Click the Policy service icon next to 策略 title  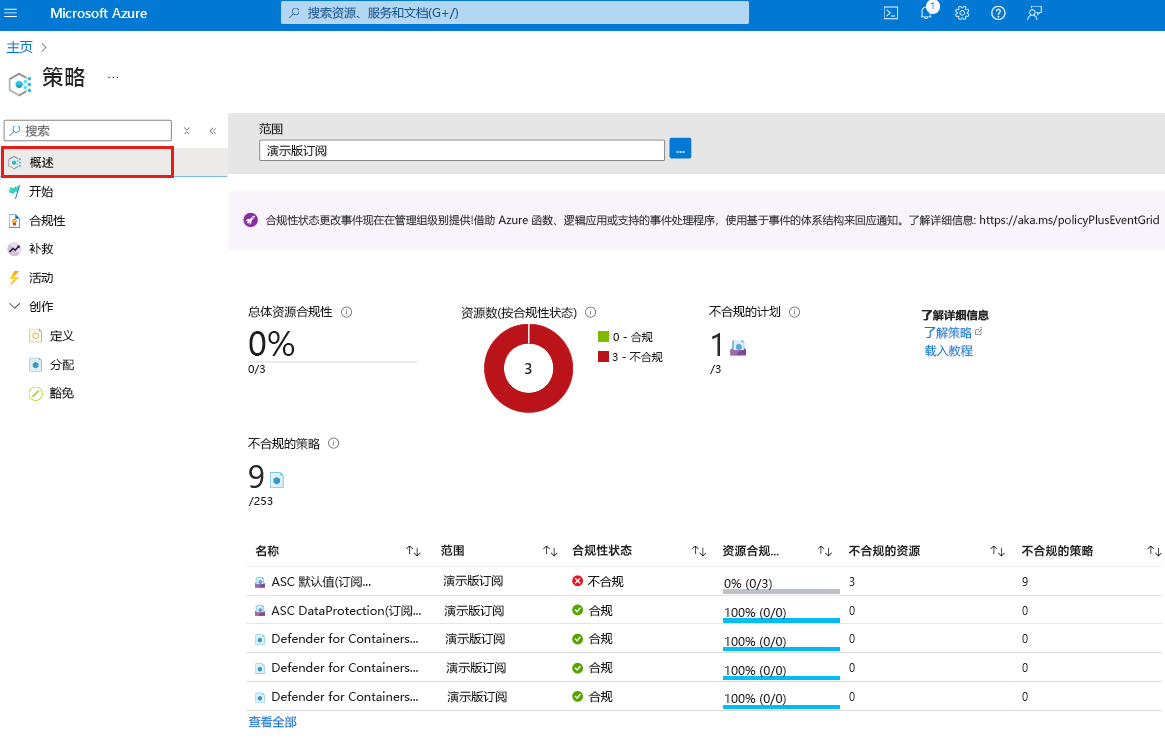20,83
